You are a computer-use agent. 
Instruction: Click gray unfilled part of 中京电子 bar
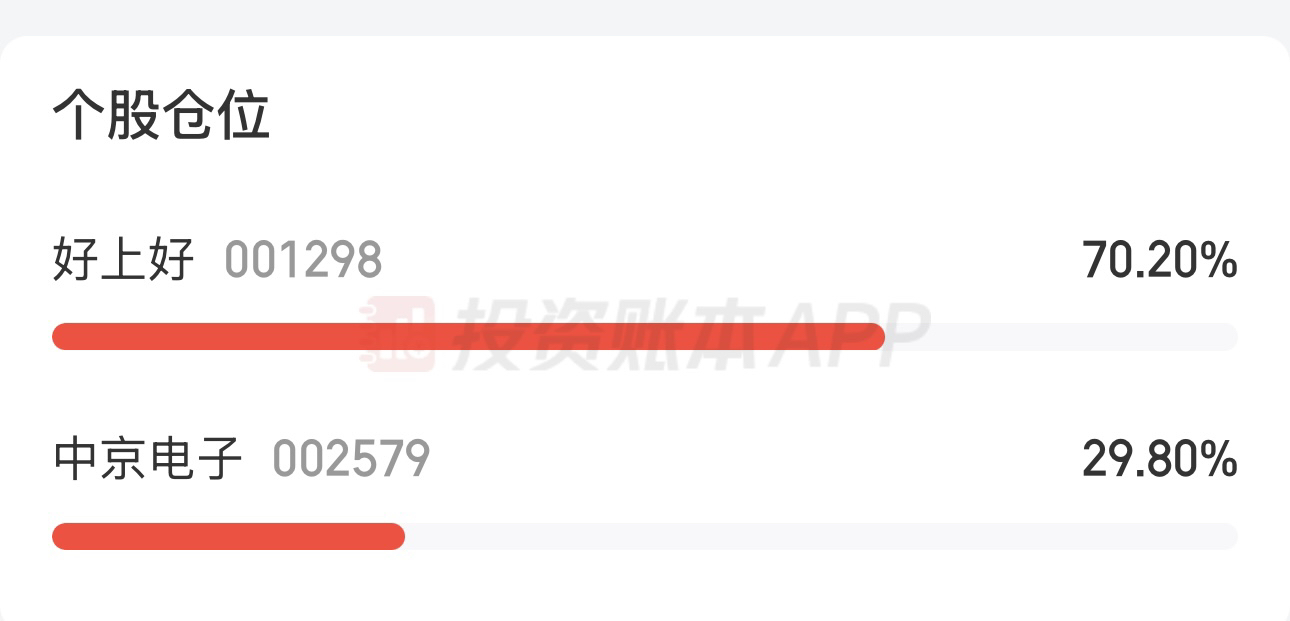[x=821, y=536]
